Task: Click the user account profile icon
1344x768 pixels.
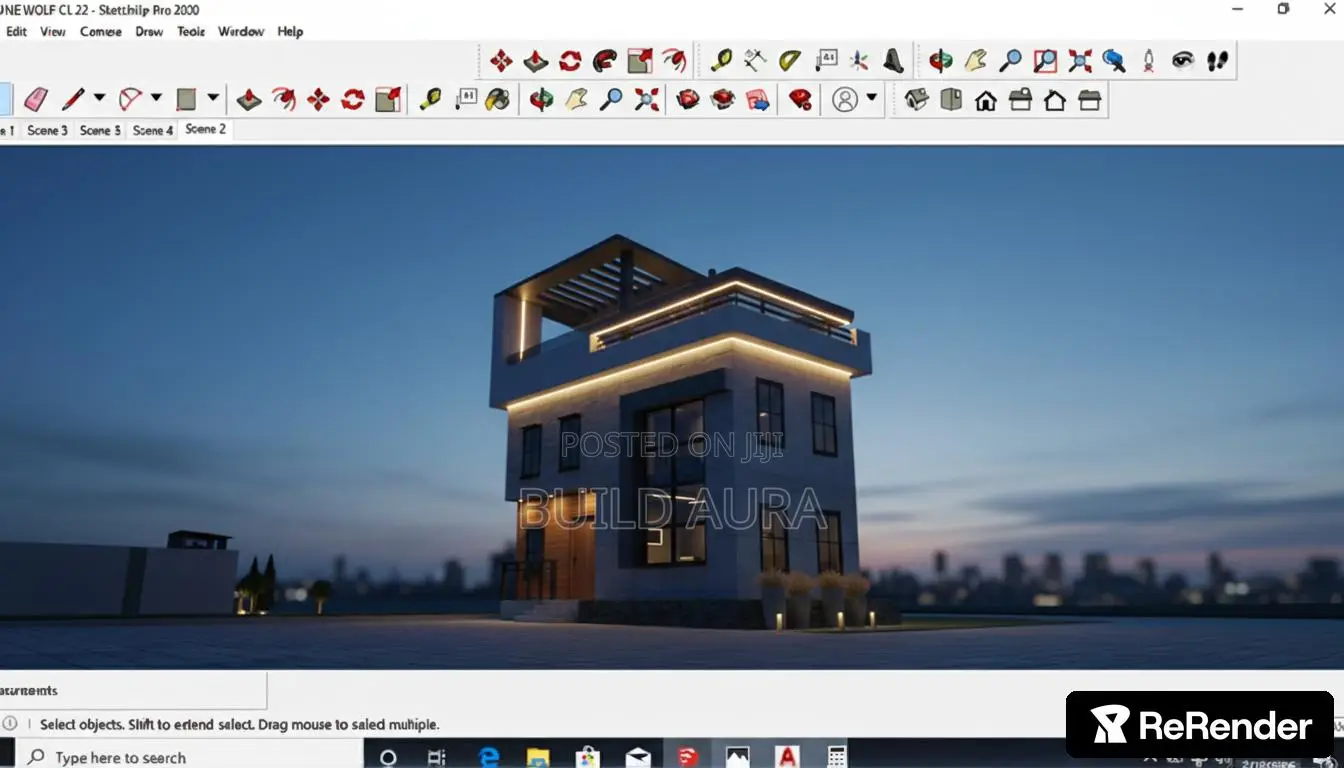Action: [845, 99]
